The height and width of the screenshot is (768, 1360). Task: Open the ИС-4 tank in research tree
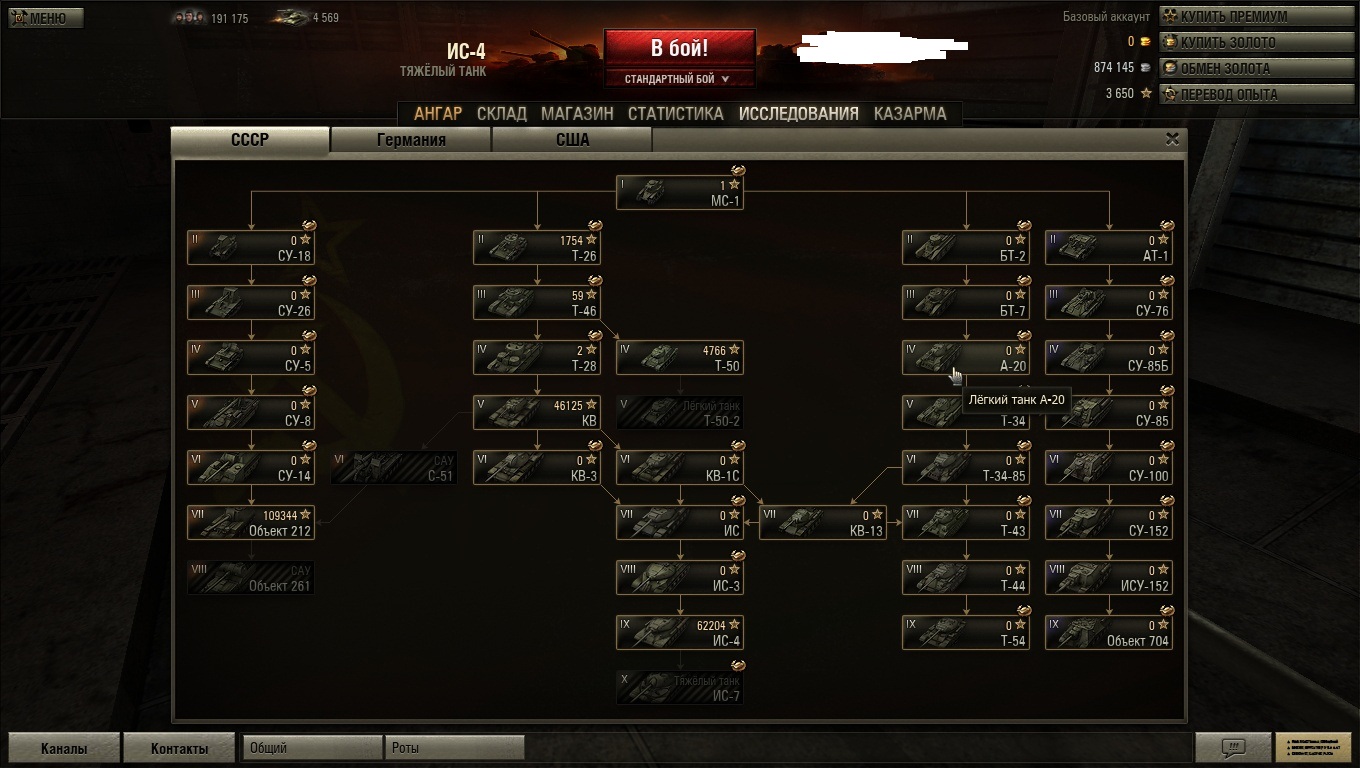tap(680, 632)
